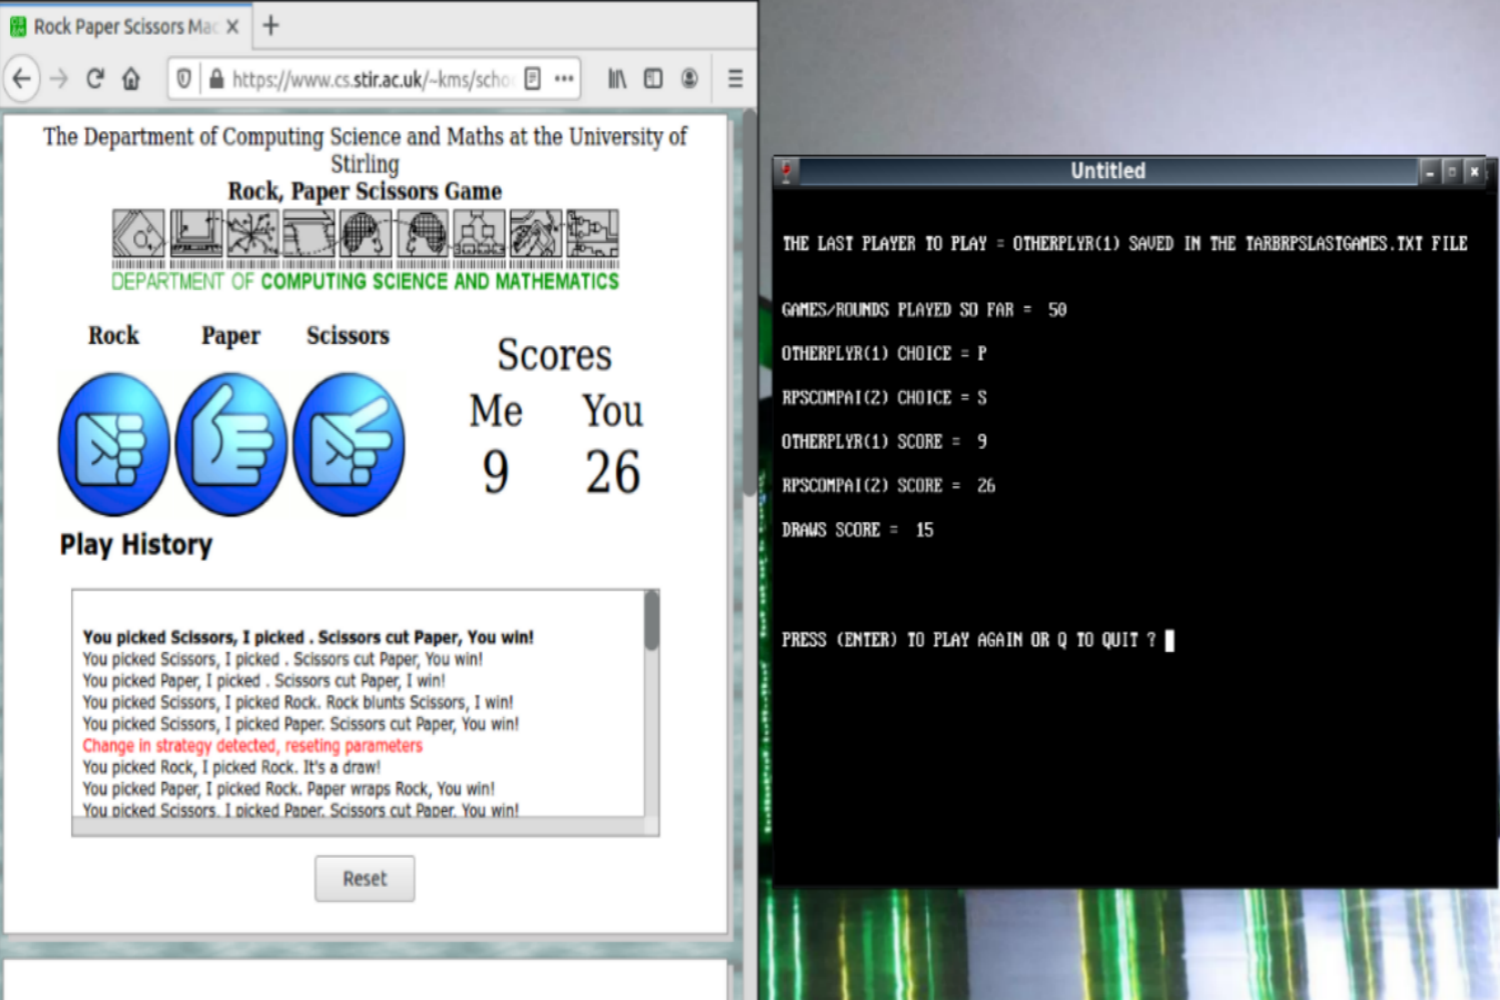
Task: Click history line "It's a draw!"
Action: [232, 768]
